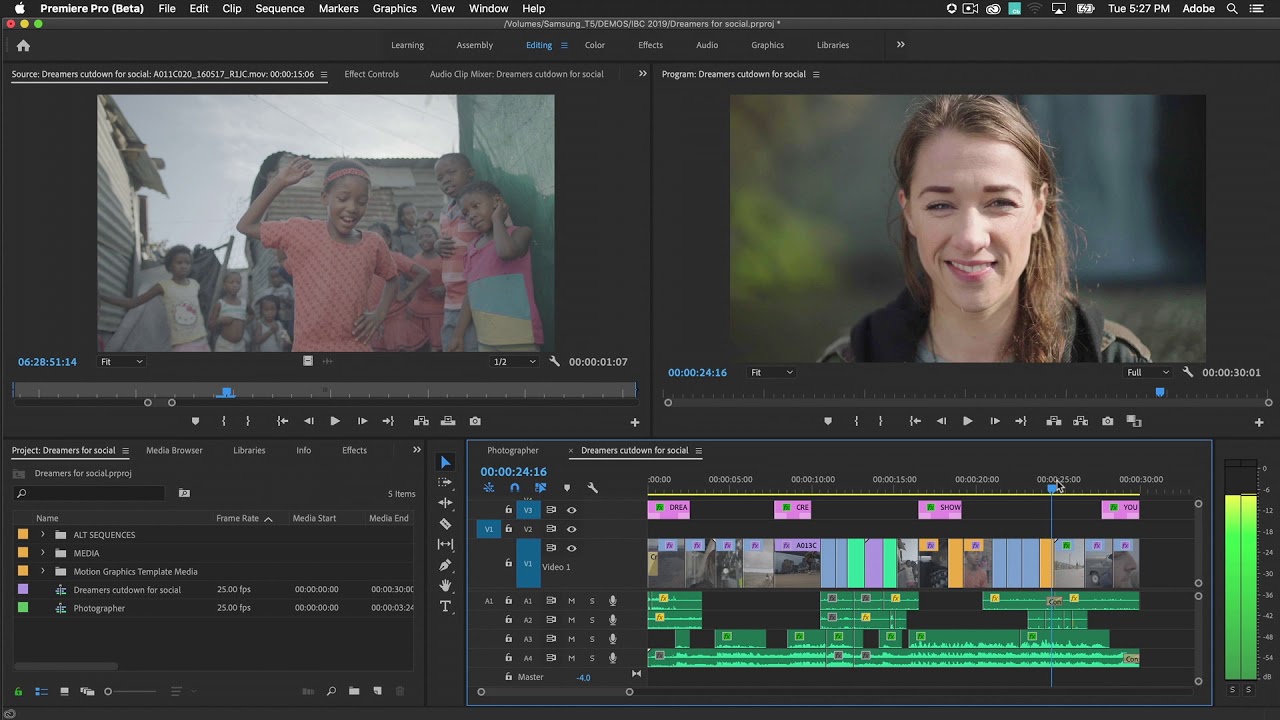This screenshot has height=720, width=1280.
Task: Open the Fit zoom dropdown on Program monitor
Action: 772,372
